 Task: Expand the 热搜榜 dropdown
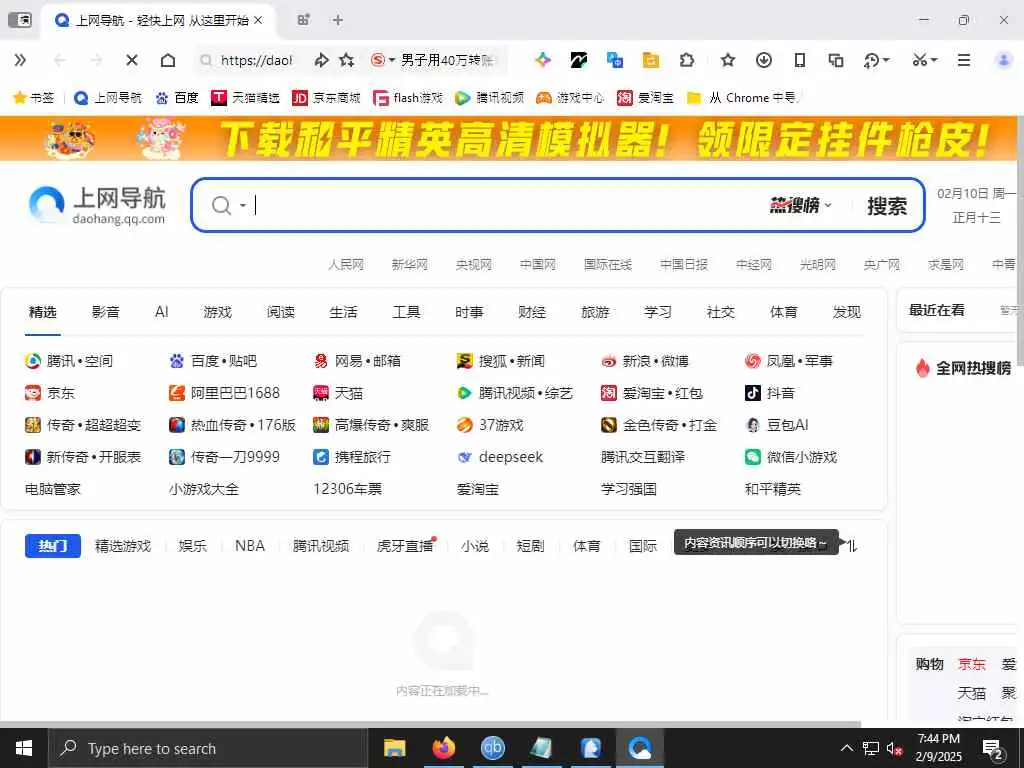click(x=801, y=205)
